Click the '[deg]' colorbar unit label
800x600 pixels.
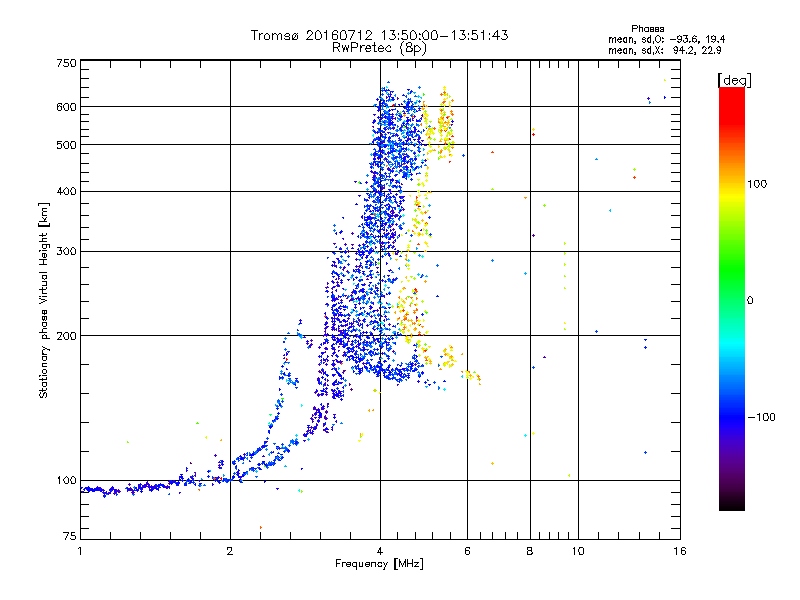click(734, 81)
